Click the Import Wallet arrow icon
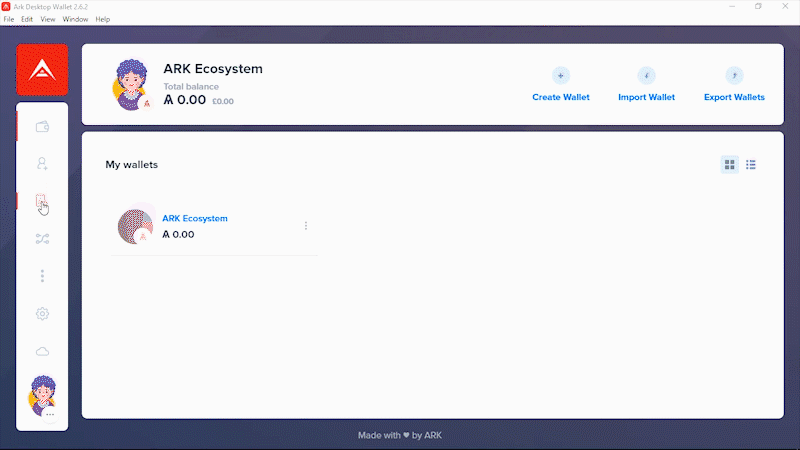The height and width of the screenshot is (450, 800). 646,76
